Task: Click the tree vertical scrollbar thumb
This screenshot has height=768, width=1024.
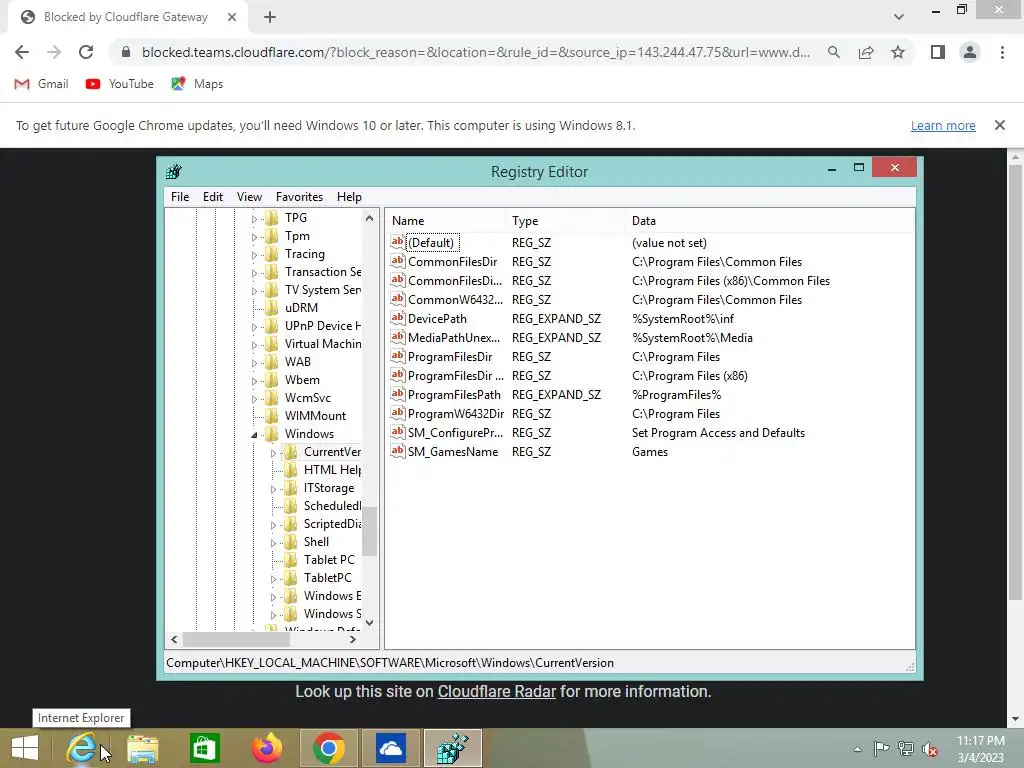Action: click(370, 532)
